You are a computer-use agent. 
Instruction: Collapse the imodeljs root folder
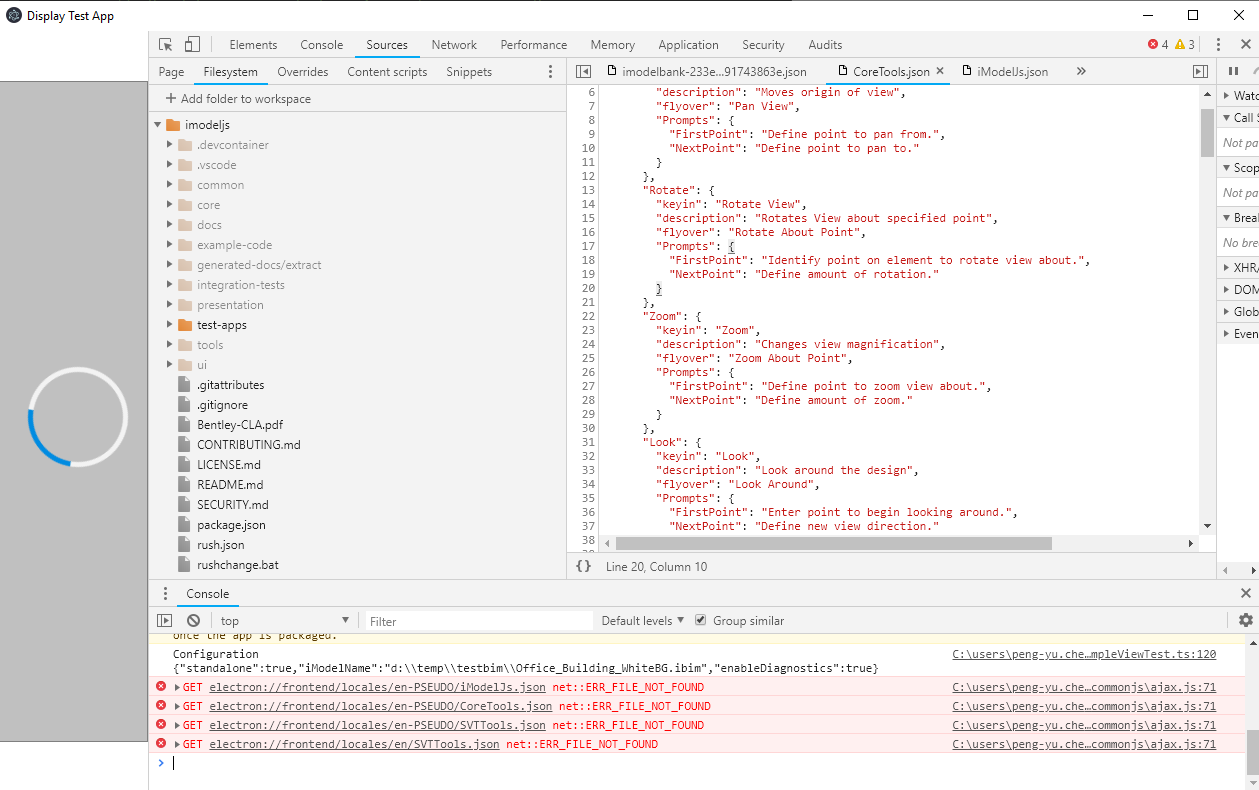coord(158,125)
